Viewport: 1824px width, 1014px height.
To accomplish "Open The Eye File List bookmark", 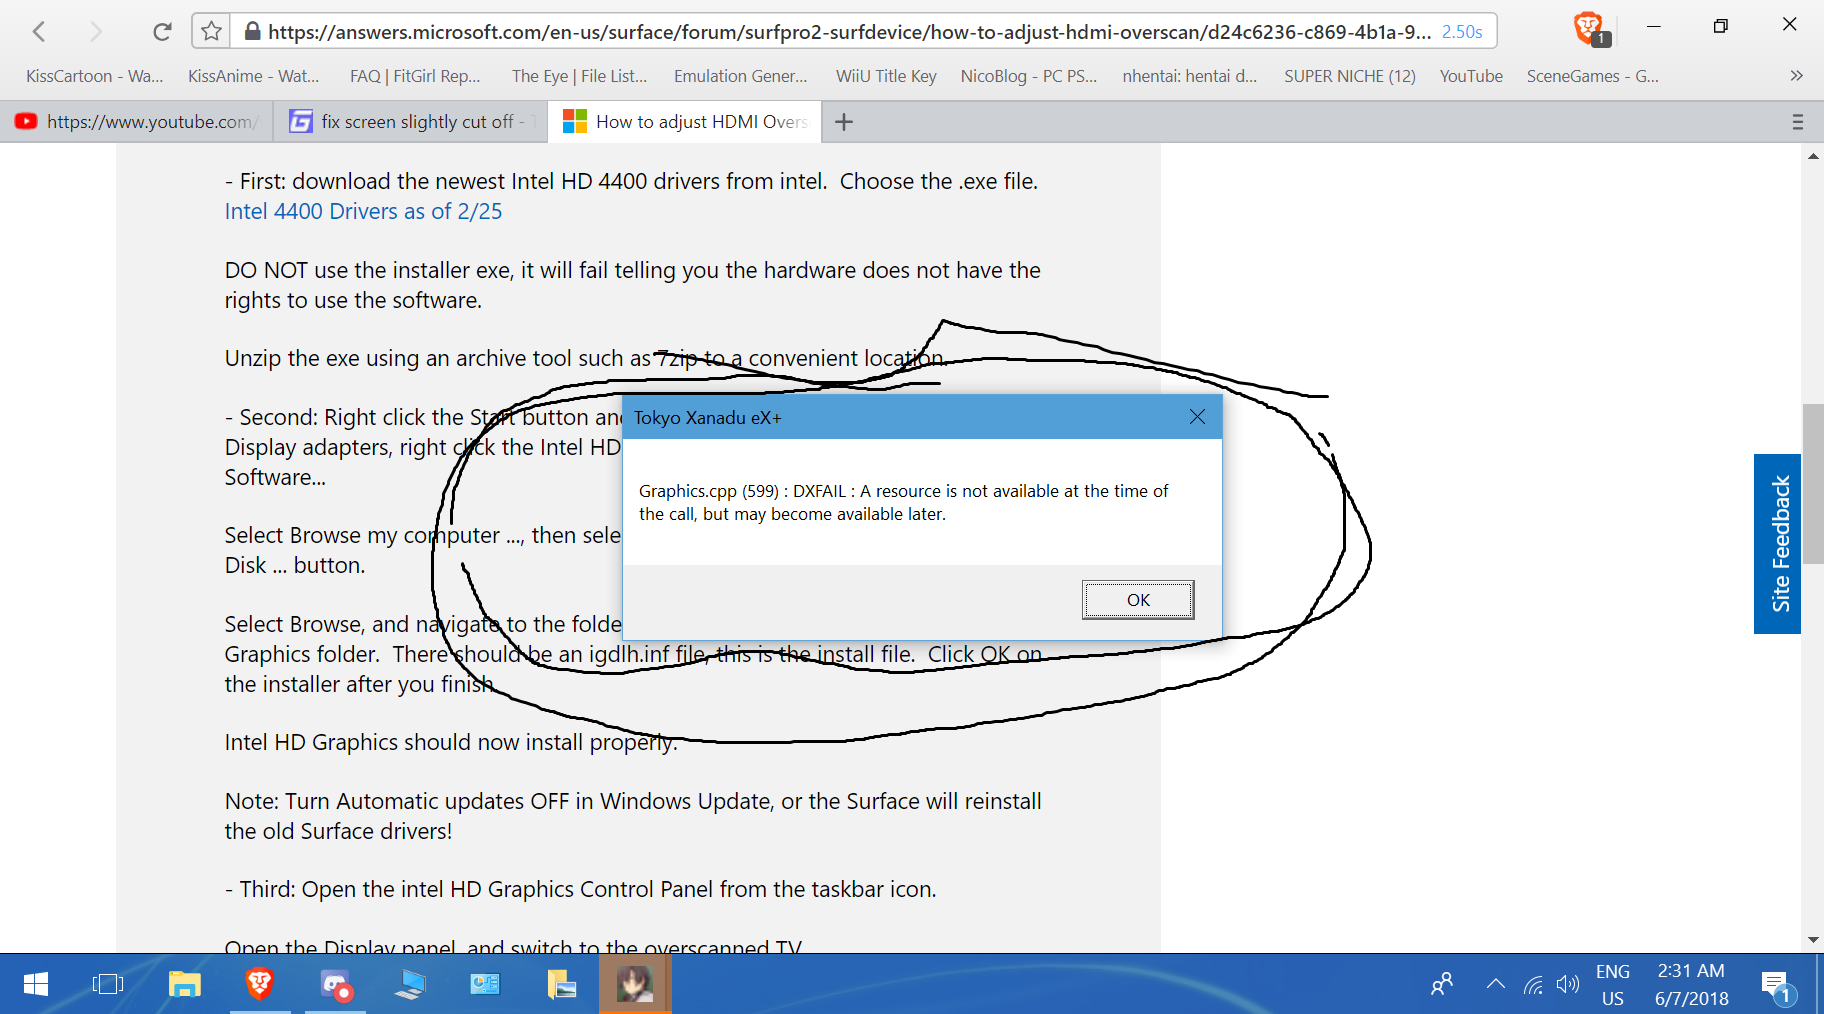I will 579,76.
